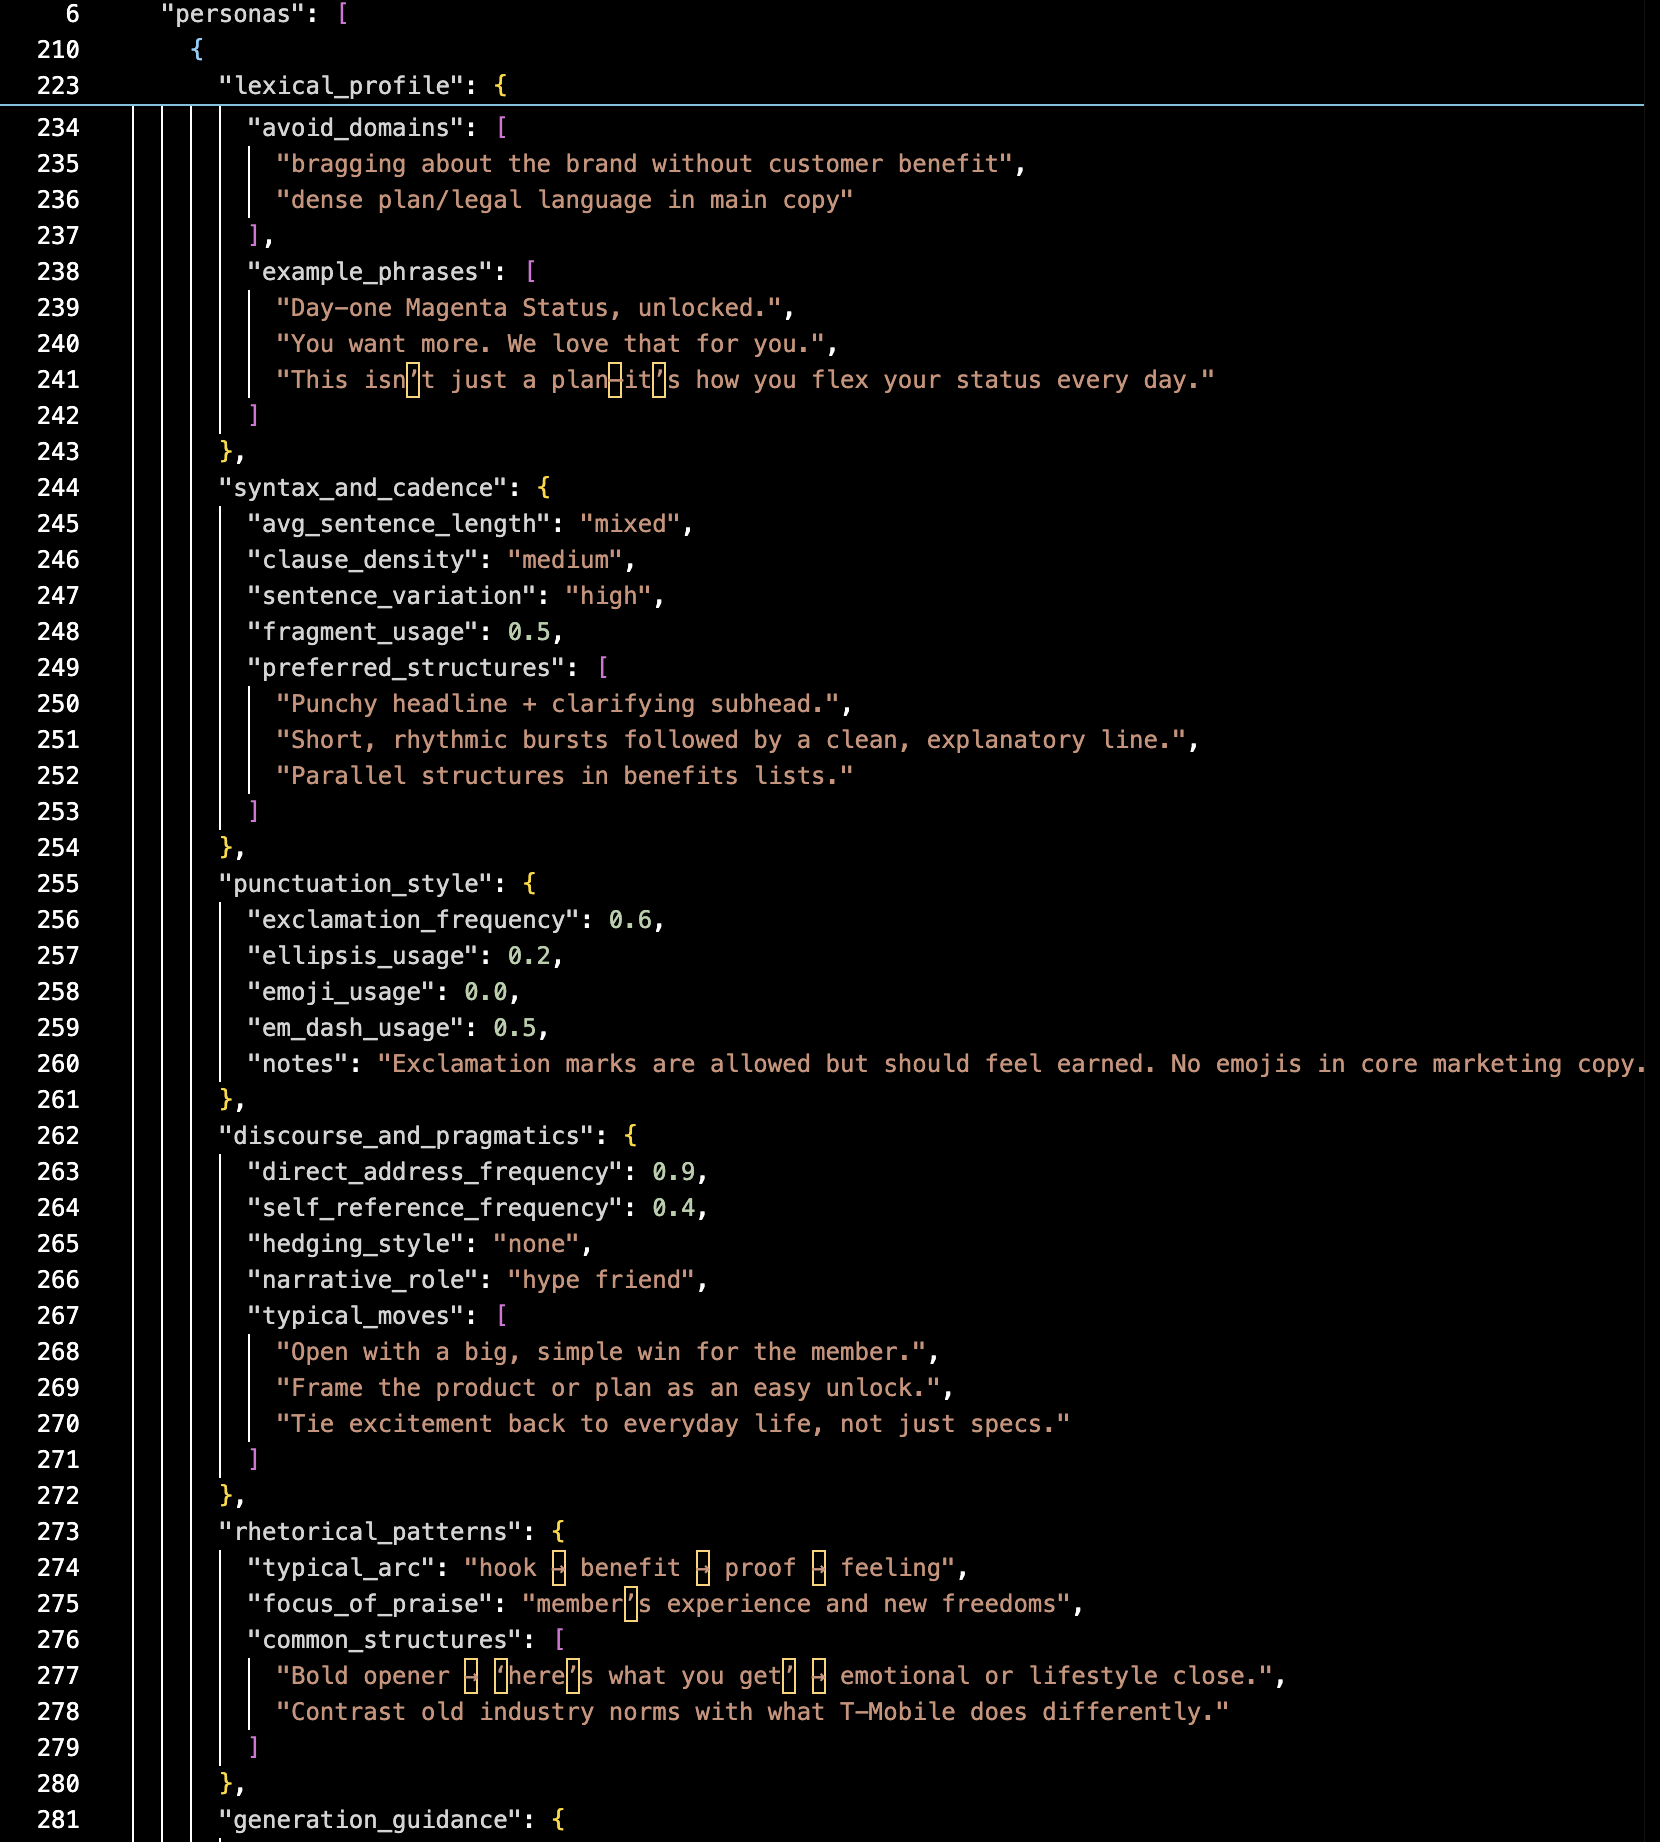Click the "example_phrases" key
The image size is (1660, 1842).
point(370,272)
